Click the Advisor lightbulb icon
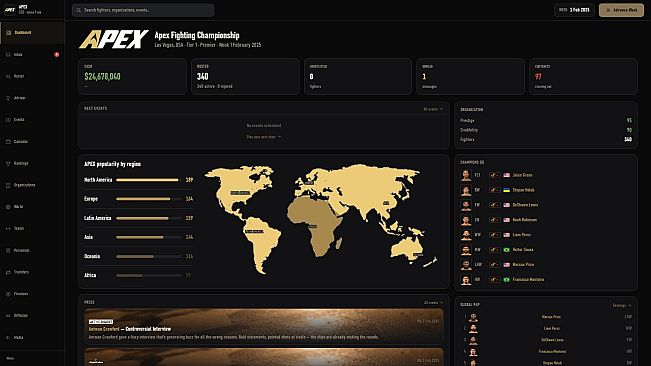651x366 pixels. click(x=8, y=98)
